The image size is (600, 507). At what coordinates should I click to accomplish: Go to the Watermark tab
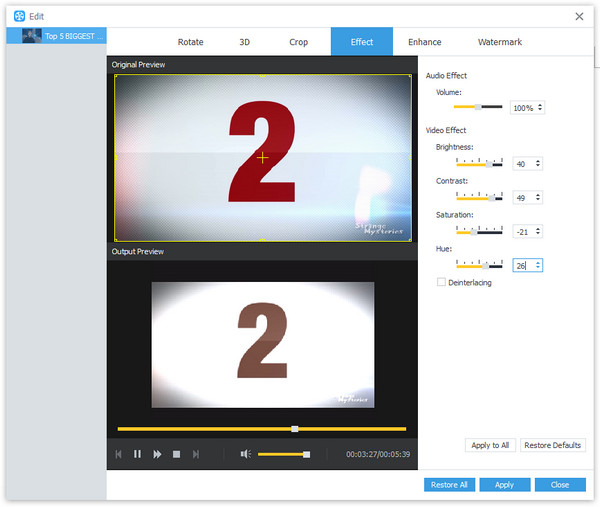(x=499, y=42)
